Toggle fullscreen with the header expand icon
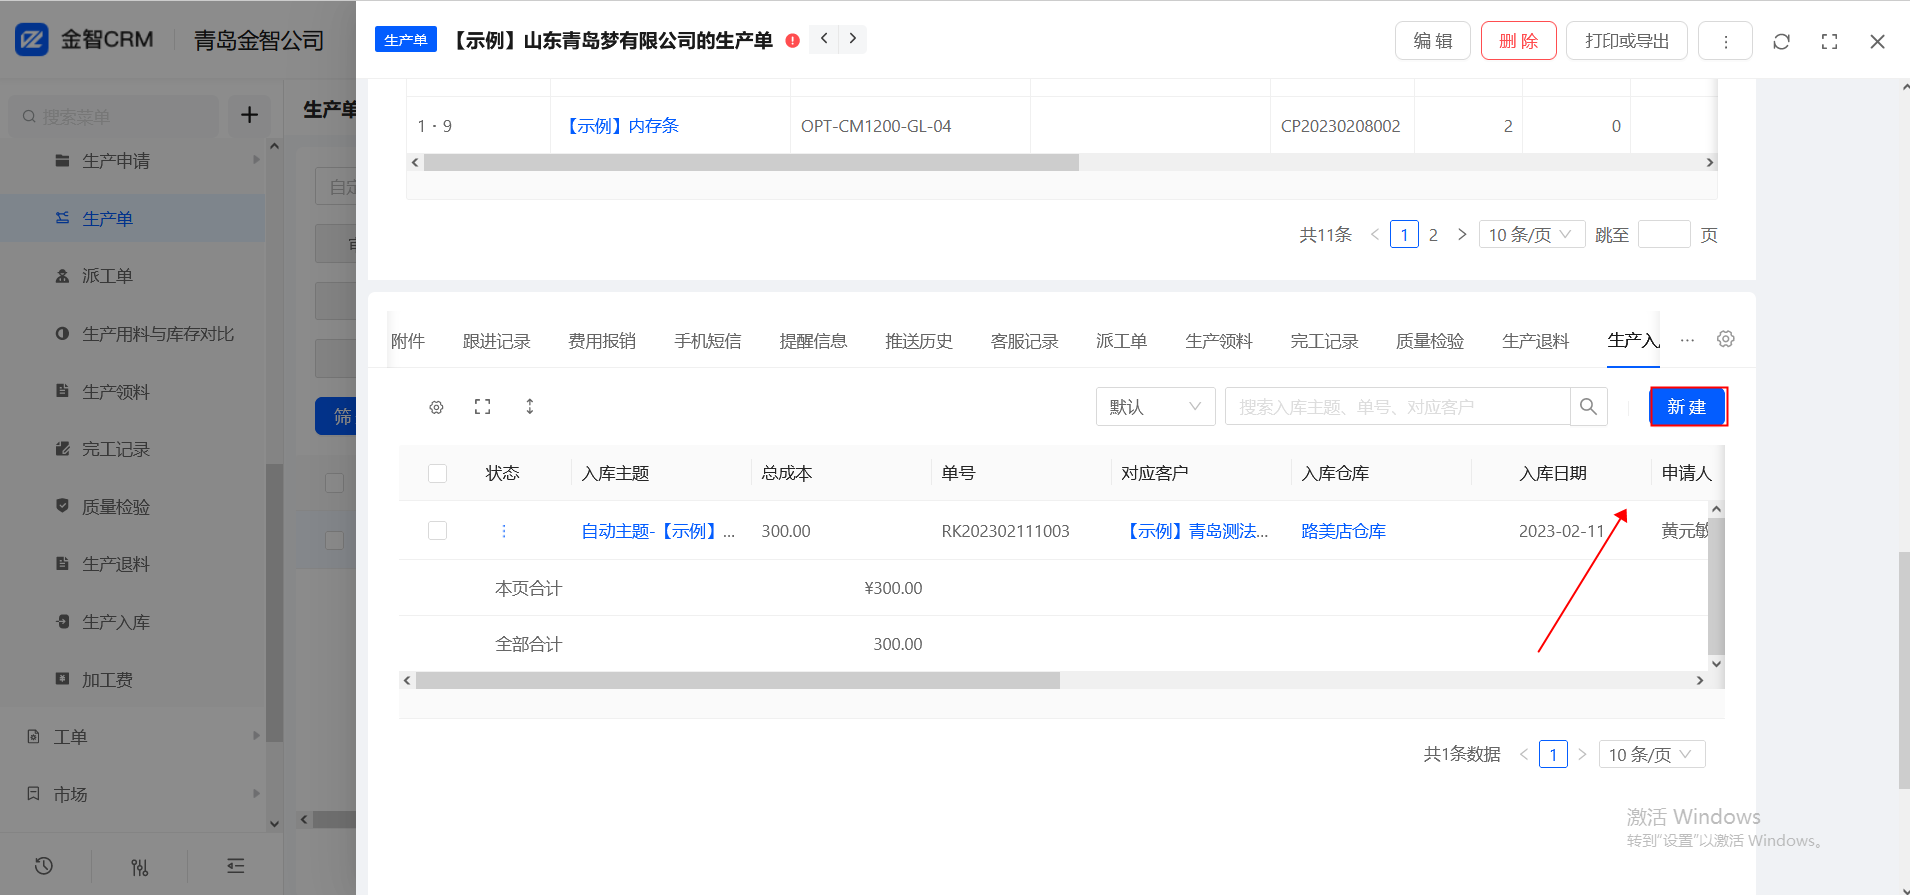 [x=1829, y=41]
